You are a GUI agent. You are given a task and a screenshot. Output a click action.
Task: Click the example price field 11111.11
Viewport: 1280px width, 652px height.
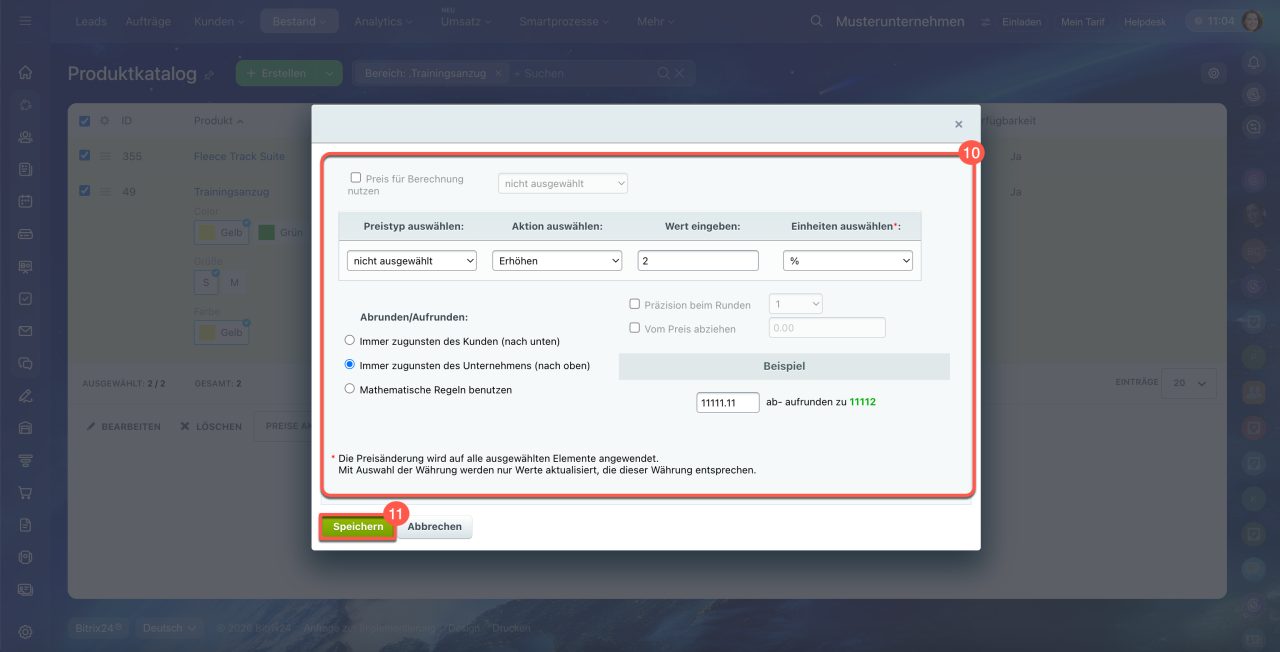coord(728,402)
